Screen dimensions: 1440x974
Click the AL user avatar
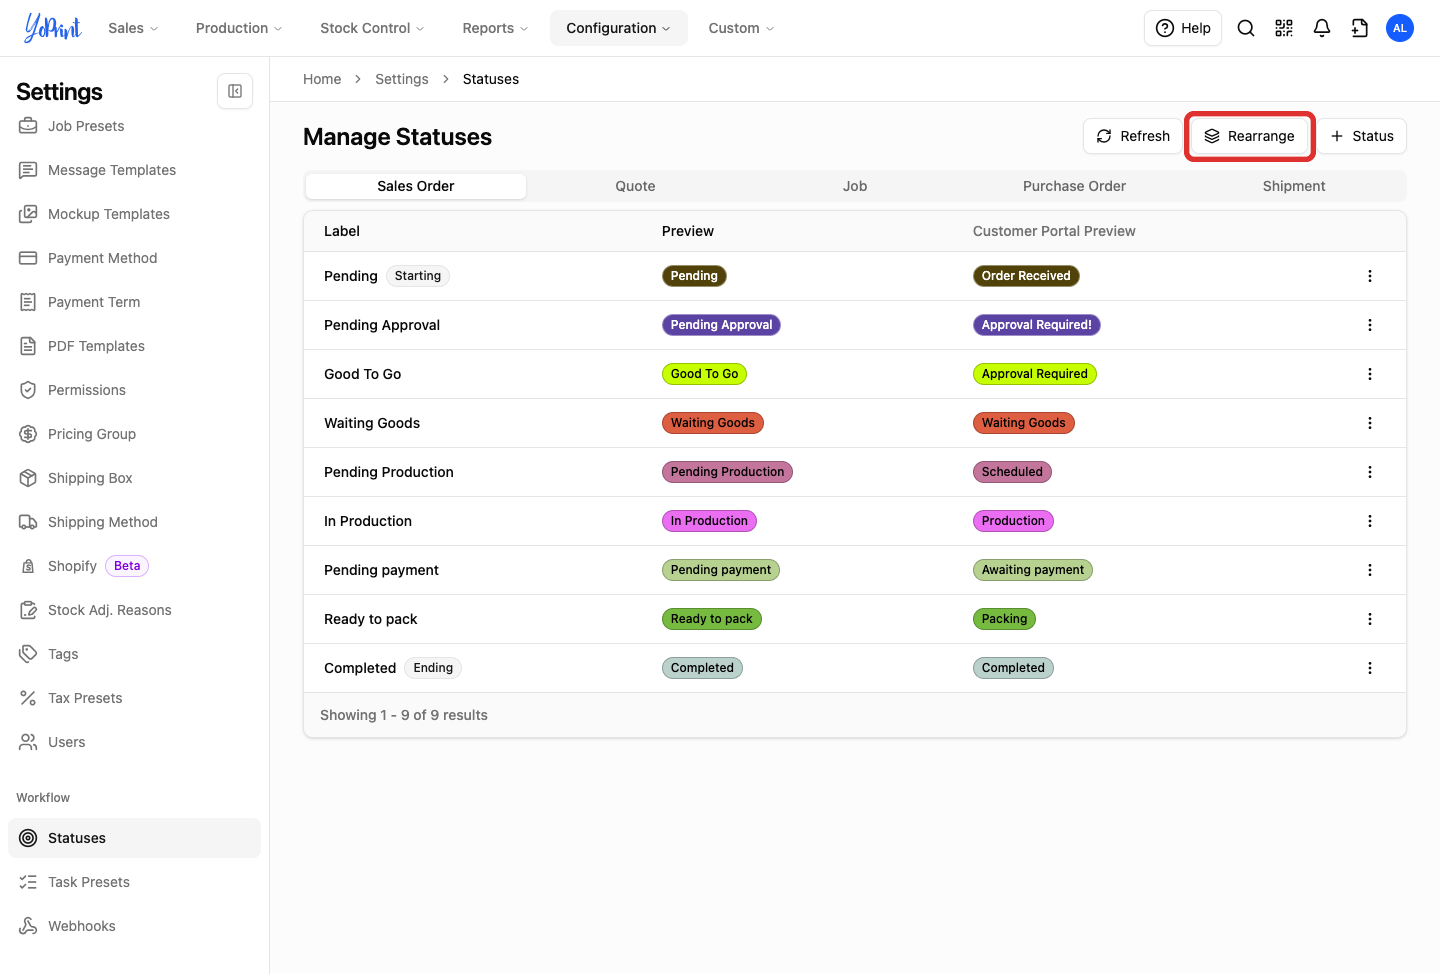click(1400, 28)
